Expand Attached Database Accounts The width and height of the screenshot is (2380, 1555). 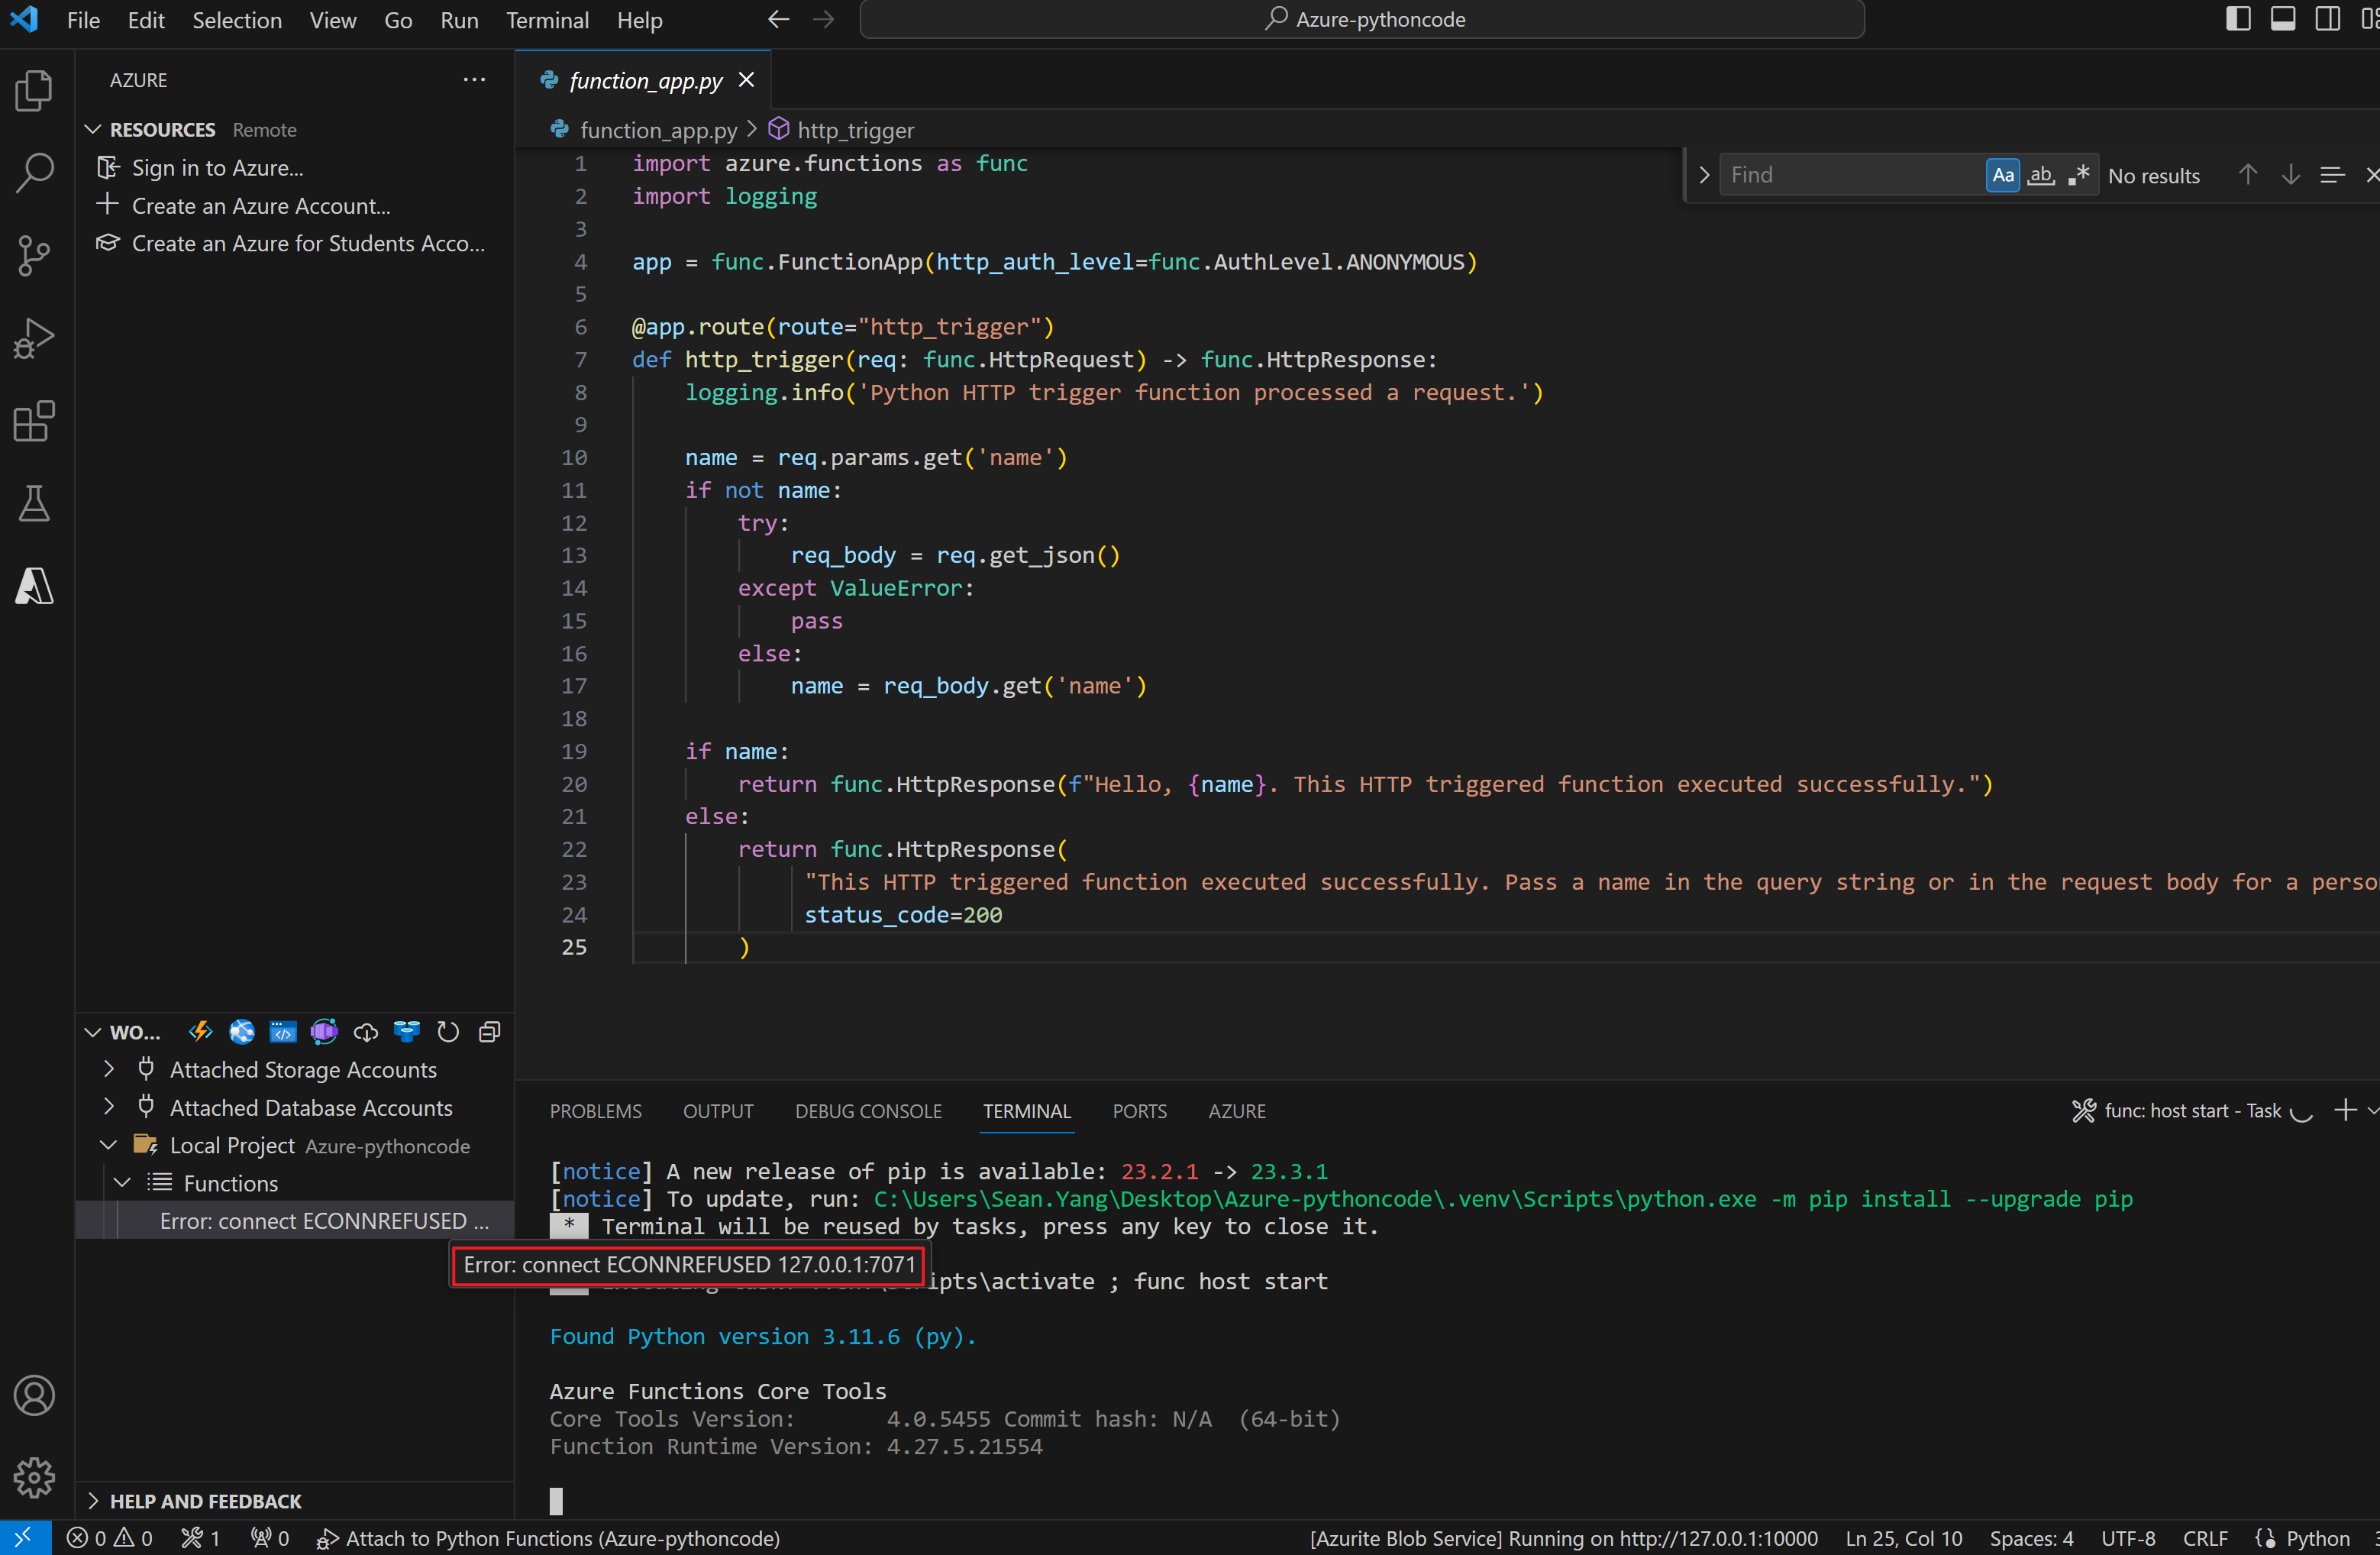[x=108, y=1107]
